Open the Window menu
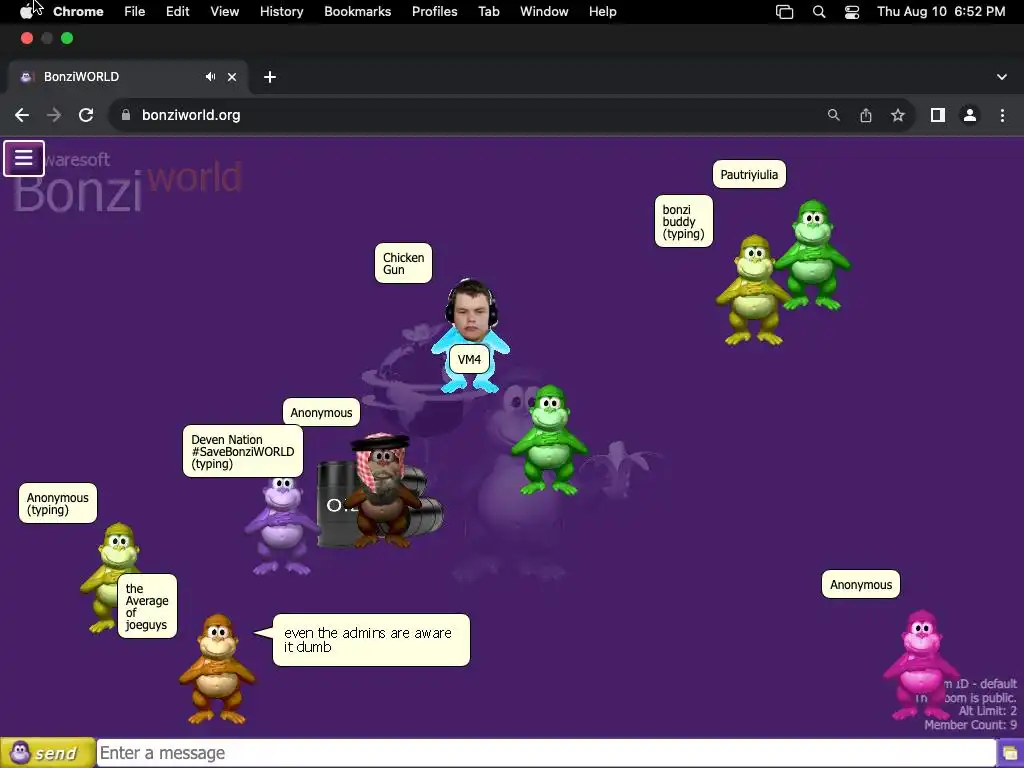Image resolution: width=1024 pixels, height=768 pixels. point(544,12)
